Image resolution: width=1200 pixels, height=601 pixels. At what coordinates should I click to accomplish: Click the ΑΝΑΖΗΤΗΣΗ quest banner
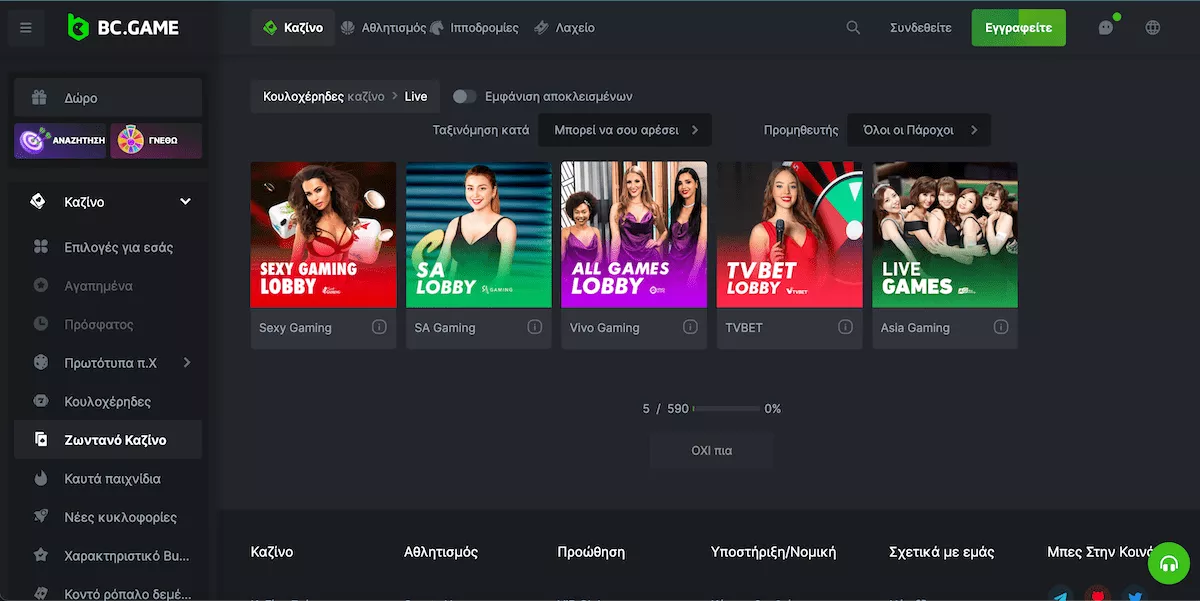click(x=60, y=141)
